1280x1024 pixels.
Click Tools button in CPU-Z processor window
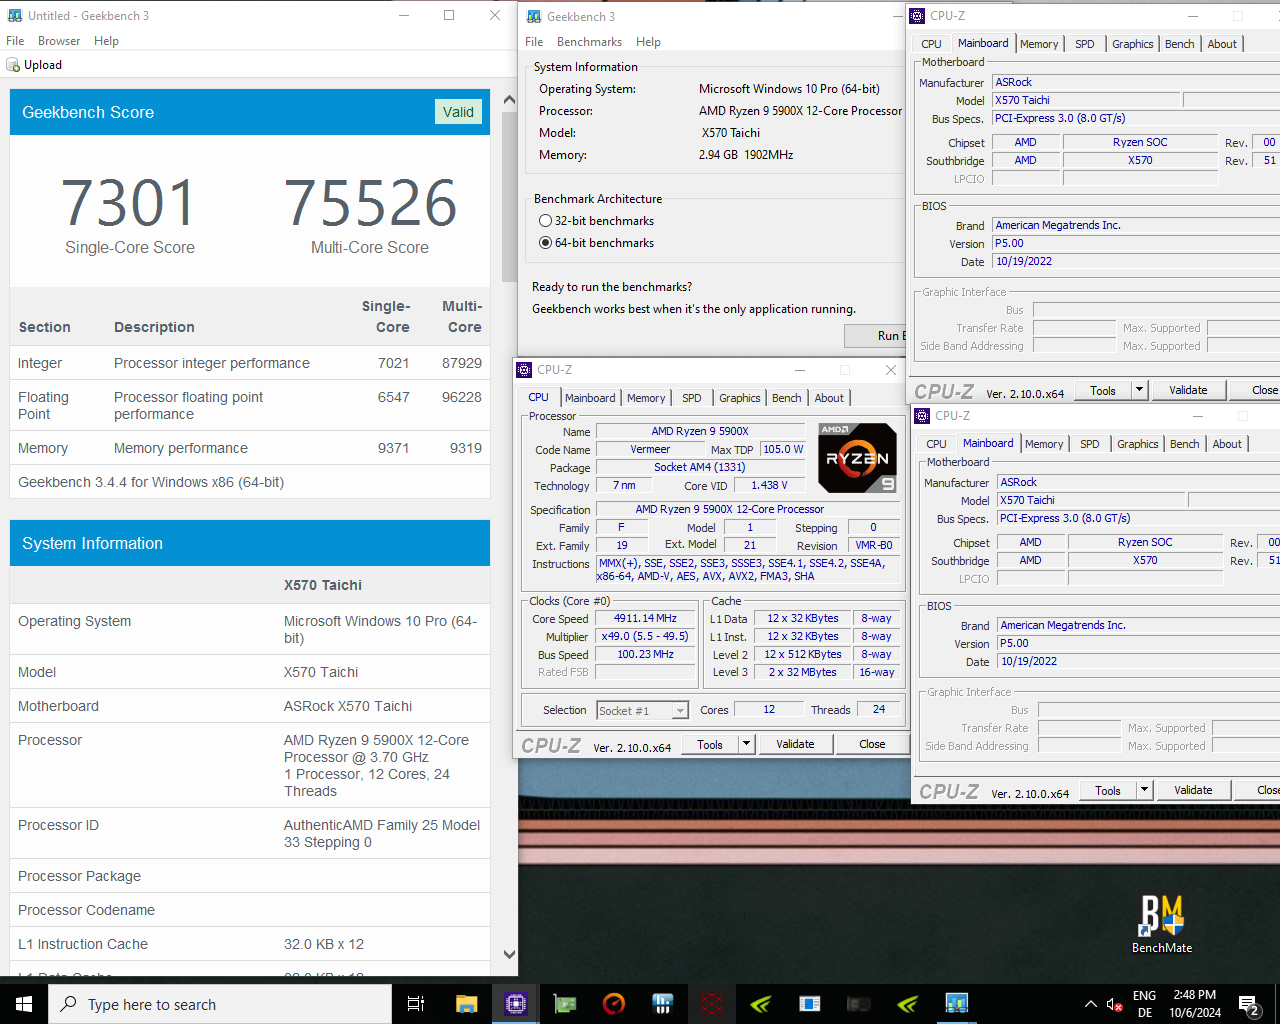[710, 744]
